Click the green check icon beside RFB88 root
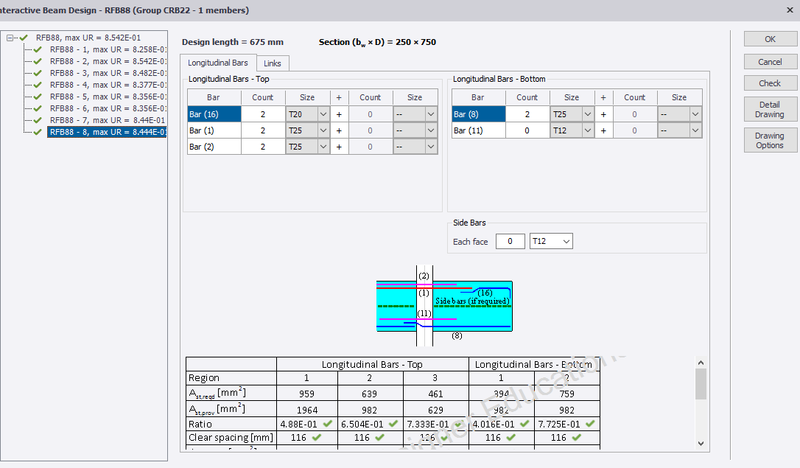Viewport: 800px width, 468px height. coord(23,38)
